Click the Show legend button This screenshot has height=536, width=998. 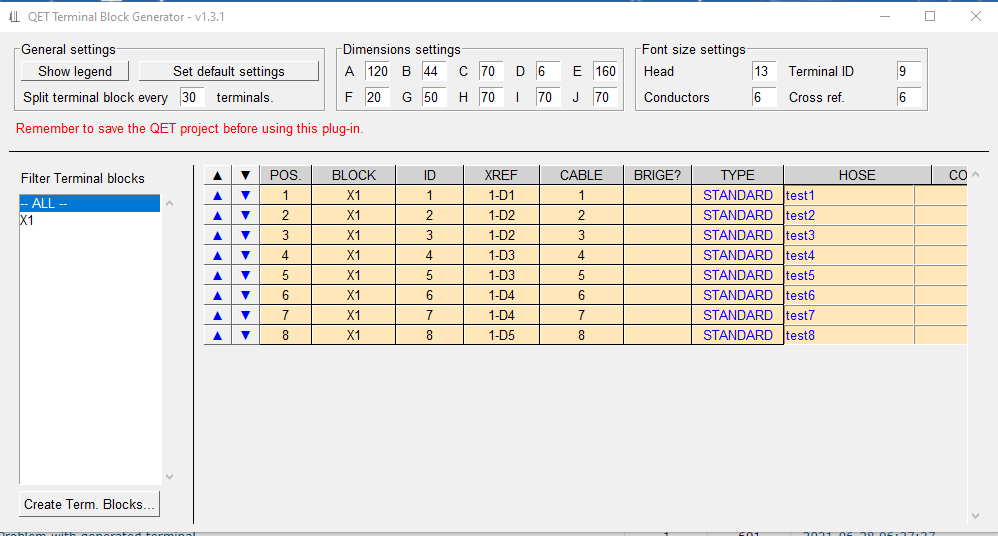tap(75, 72)
